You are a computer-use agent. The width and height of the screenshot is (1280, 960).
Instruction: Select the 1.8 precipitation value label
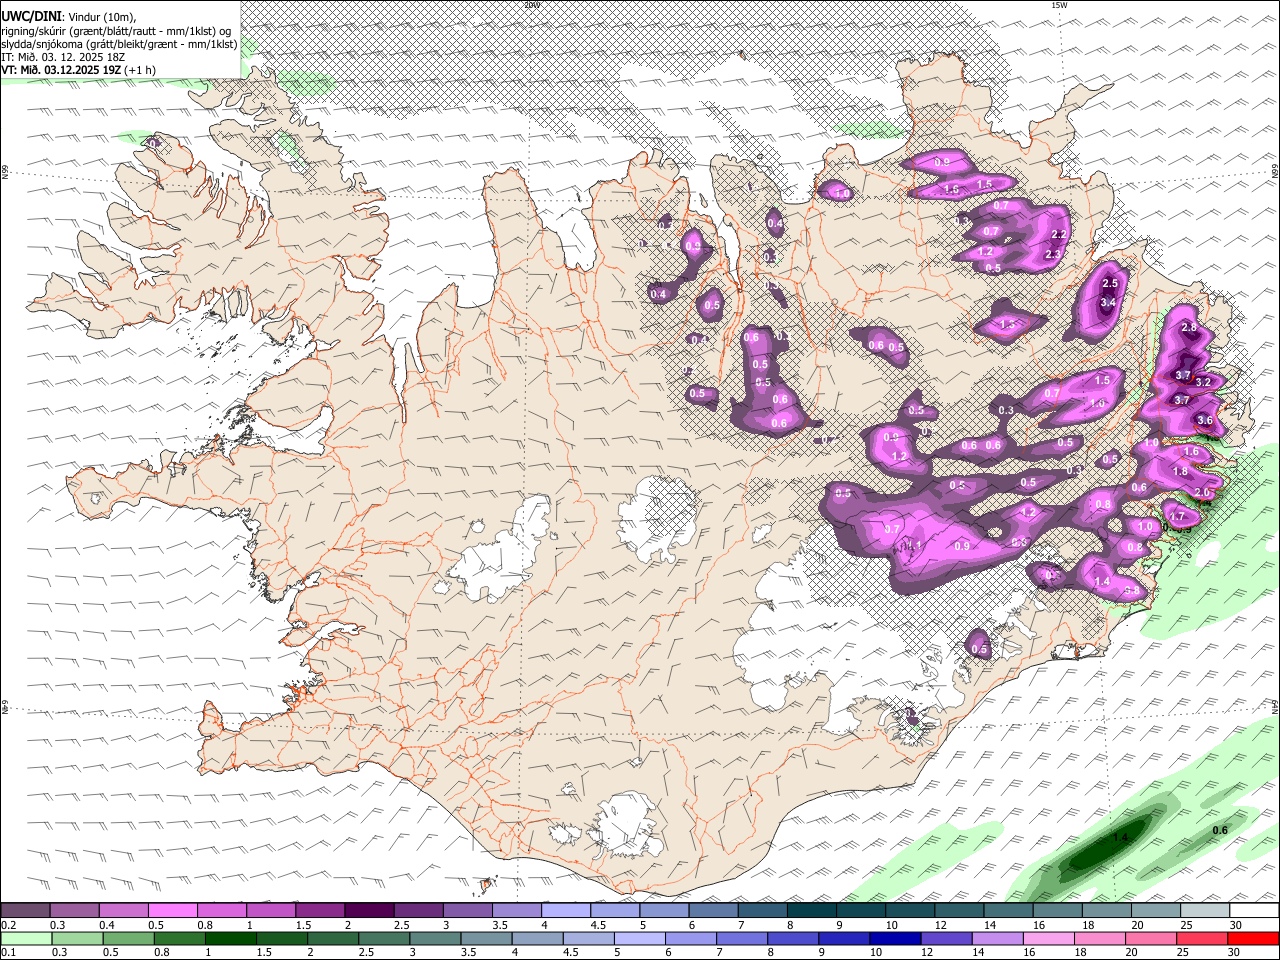(x=1180, y=472)
